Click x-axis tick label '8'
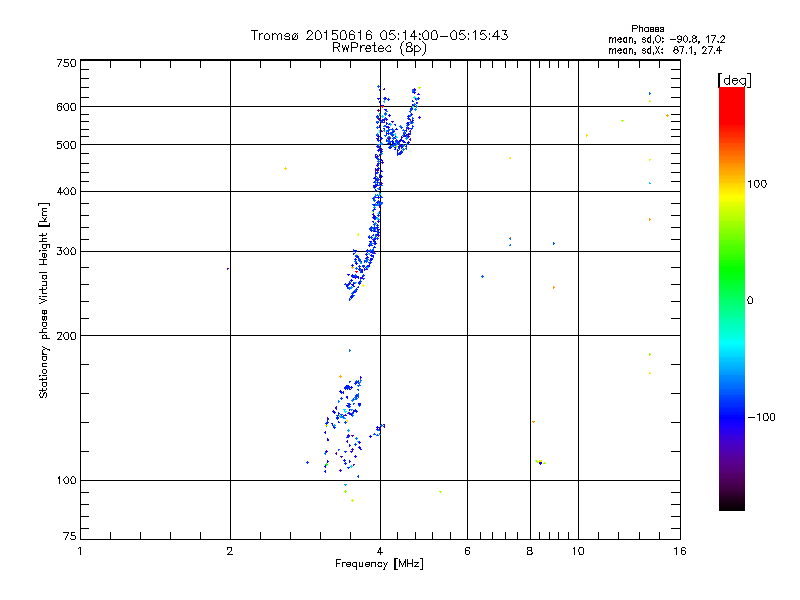This screenshot has width=800, height=600. [530, 551]
